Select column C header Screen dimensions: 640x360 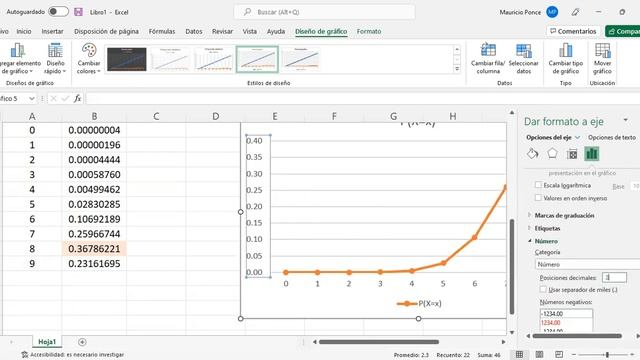(x=156, y=116)
